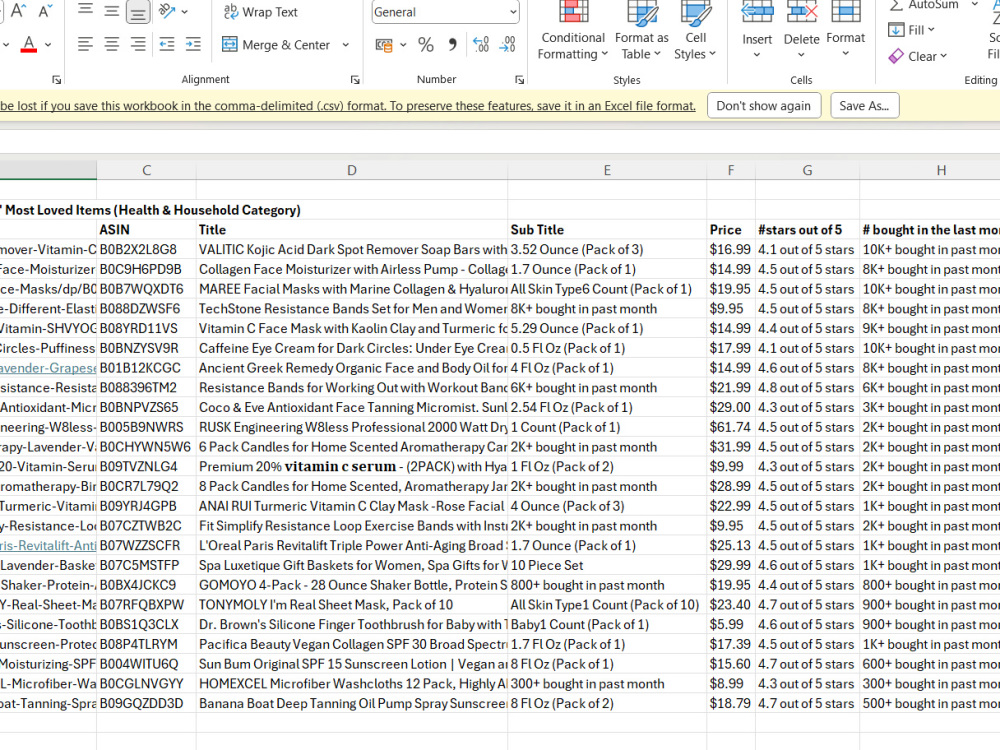Select the ASIN header cell
Viewport: 1000px width, 750px height.
147,230
